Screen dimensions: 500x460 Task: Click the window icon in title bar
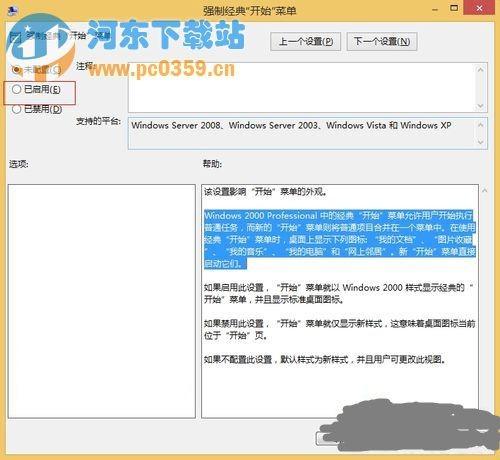[x=12, y=10]
